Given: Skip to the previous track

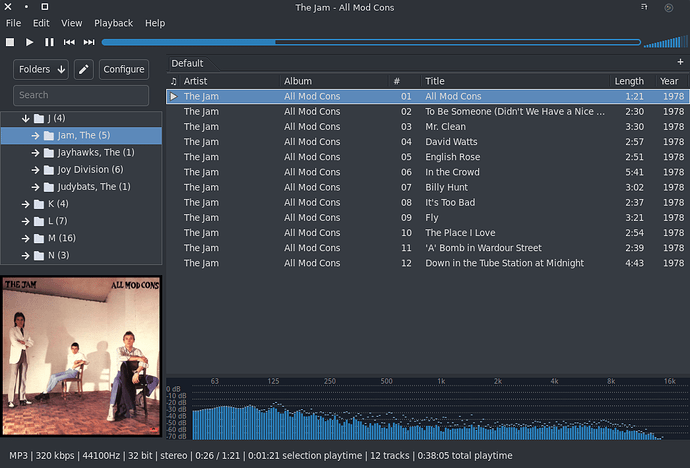Looking at the screenshot, I should tap(69, 42).
